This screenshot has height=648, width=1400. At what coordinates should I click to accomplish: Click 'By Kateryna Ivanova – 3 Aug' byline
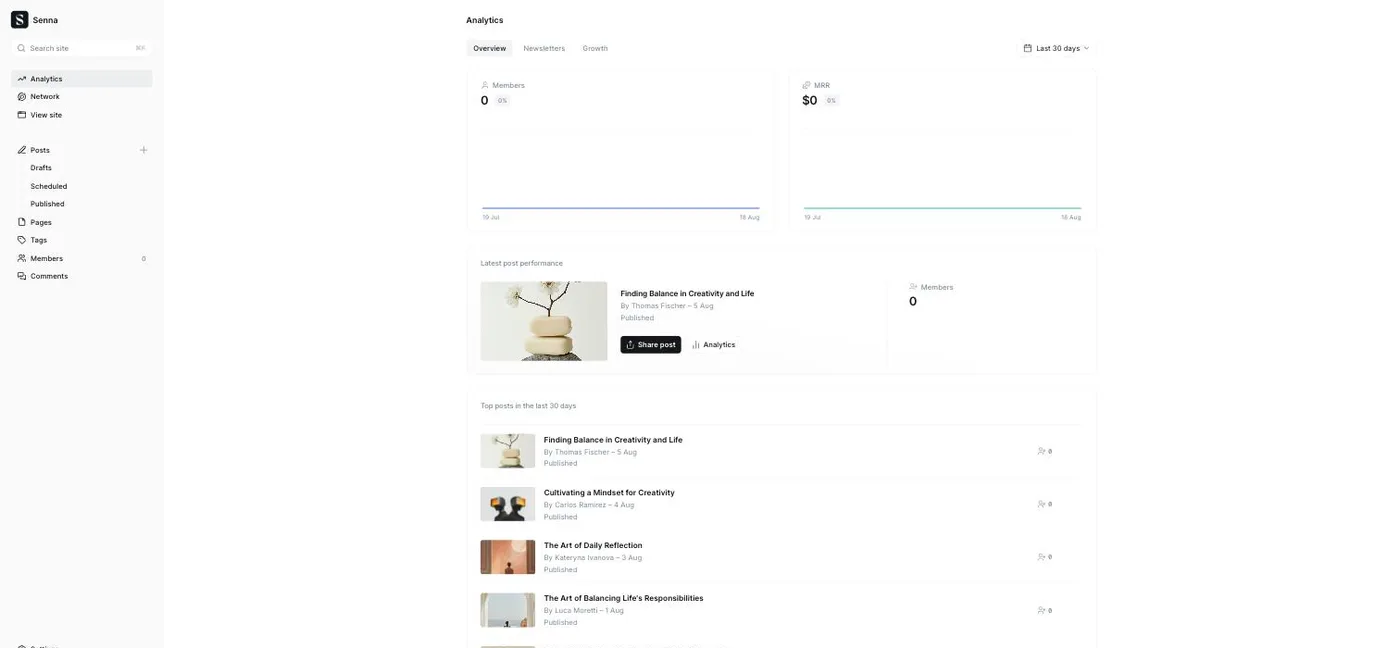click(x=593, y=558)
